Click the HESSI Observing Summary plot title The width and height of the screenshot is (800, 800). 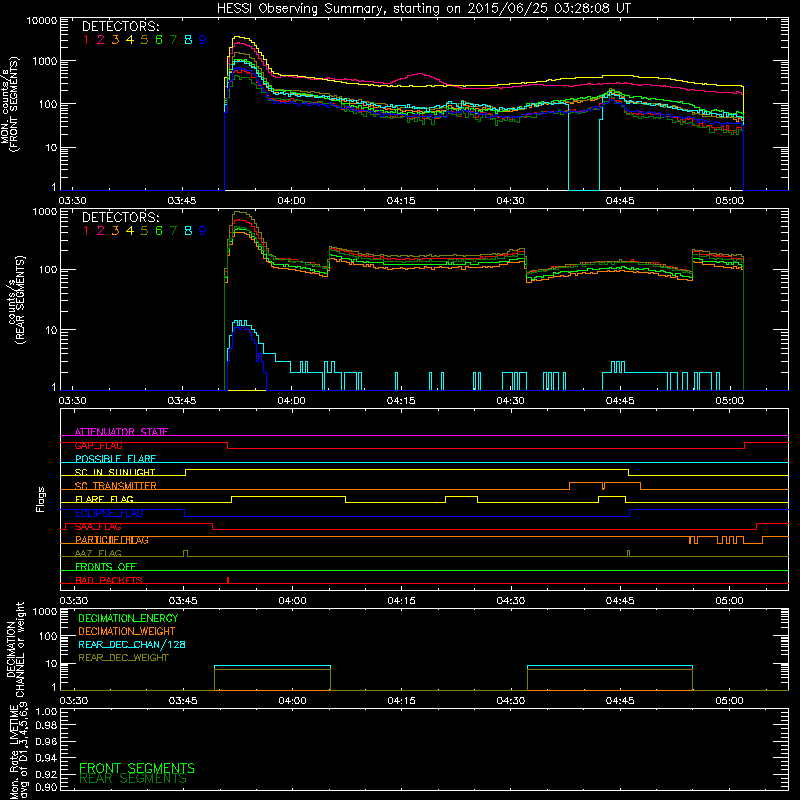(424, 8)
